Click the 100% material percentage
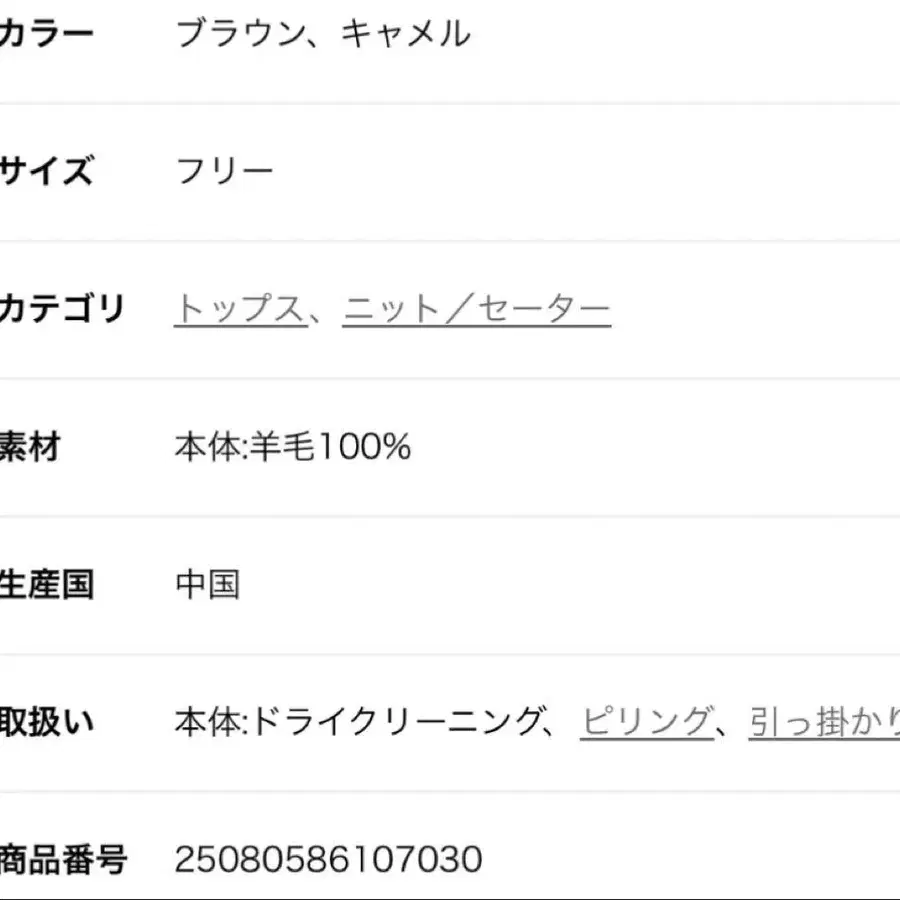 (364, 447)
